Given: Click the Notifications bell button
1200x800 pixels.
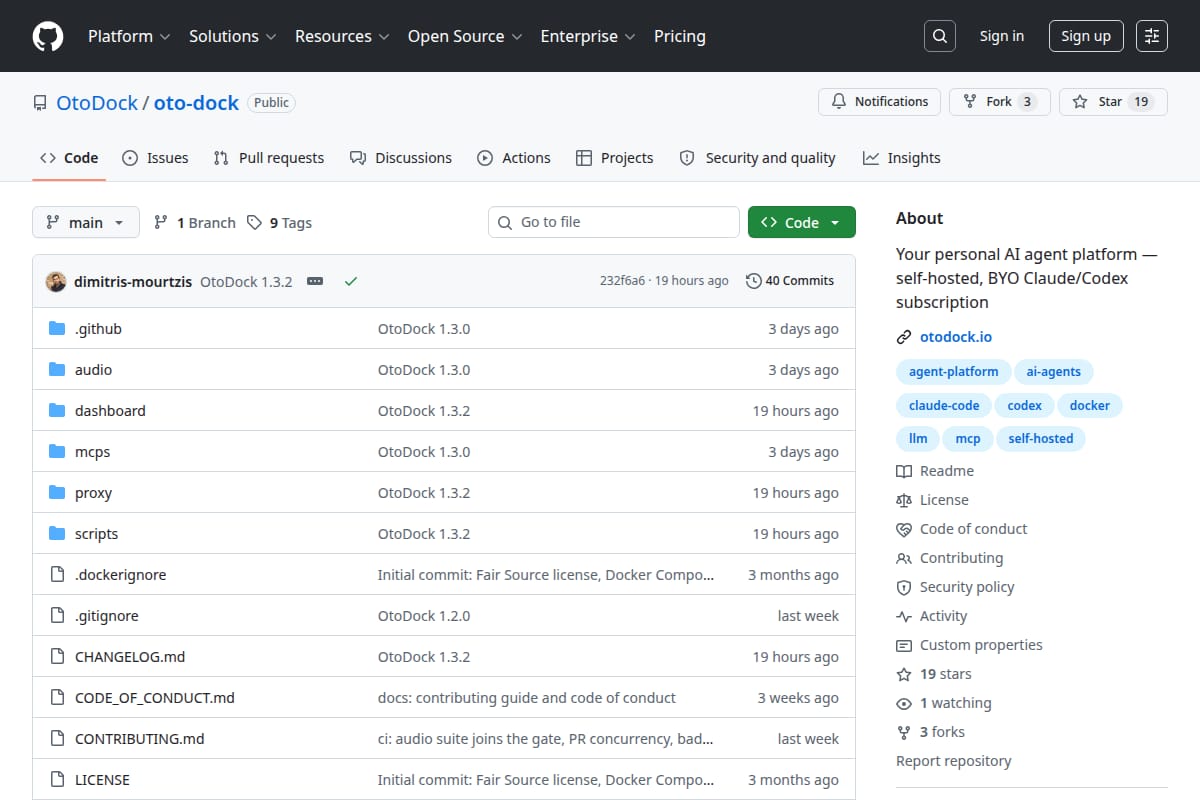Looking at the screenshot, I should pos(880,102).
